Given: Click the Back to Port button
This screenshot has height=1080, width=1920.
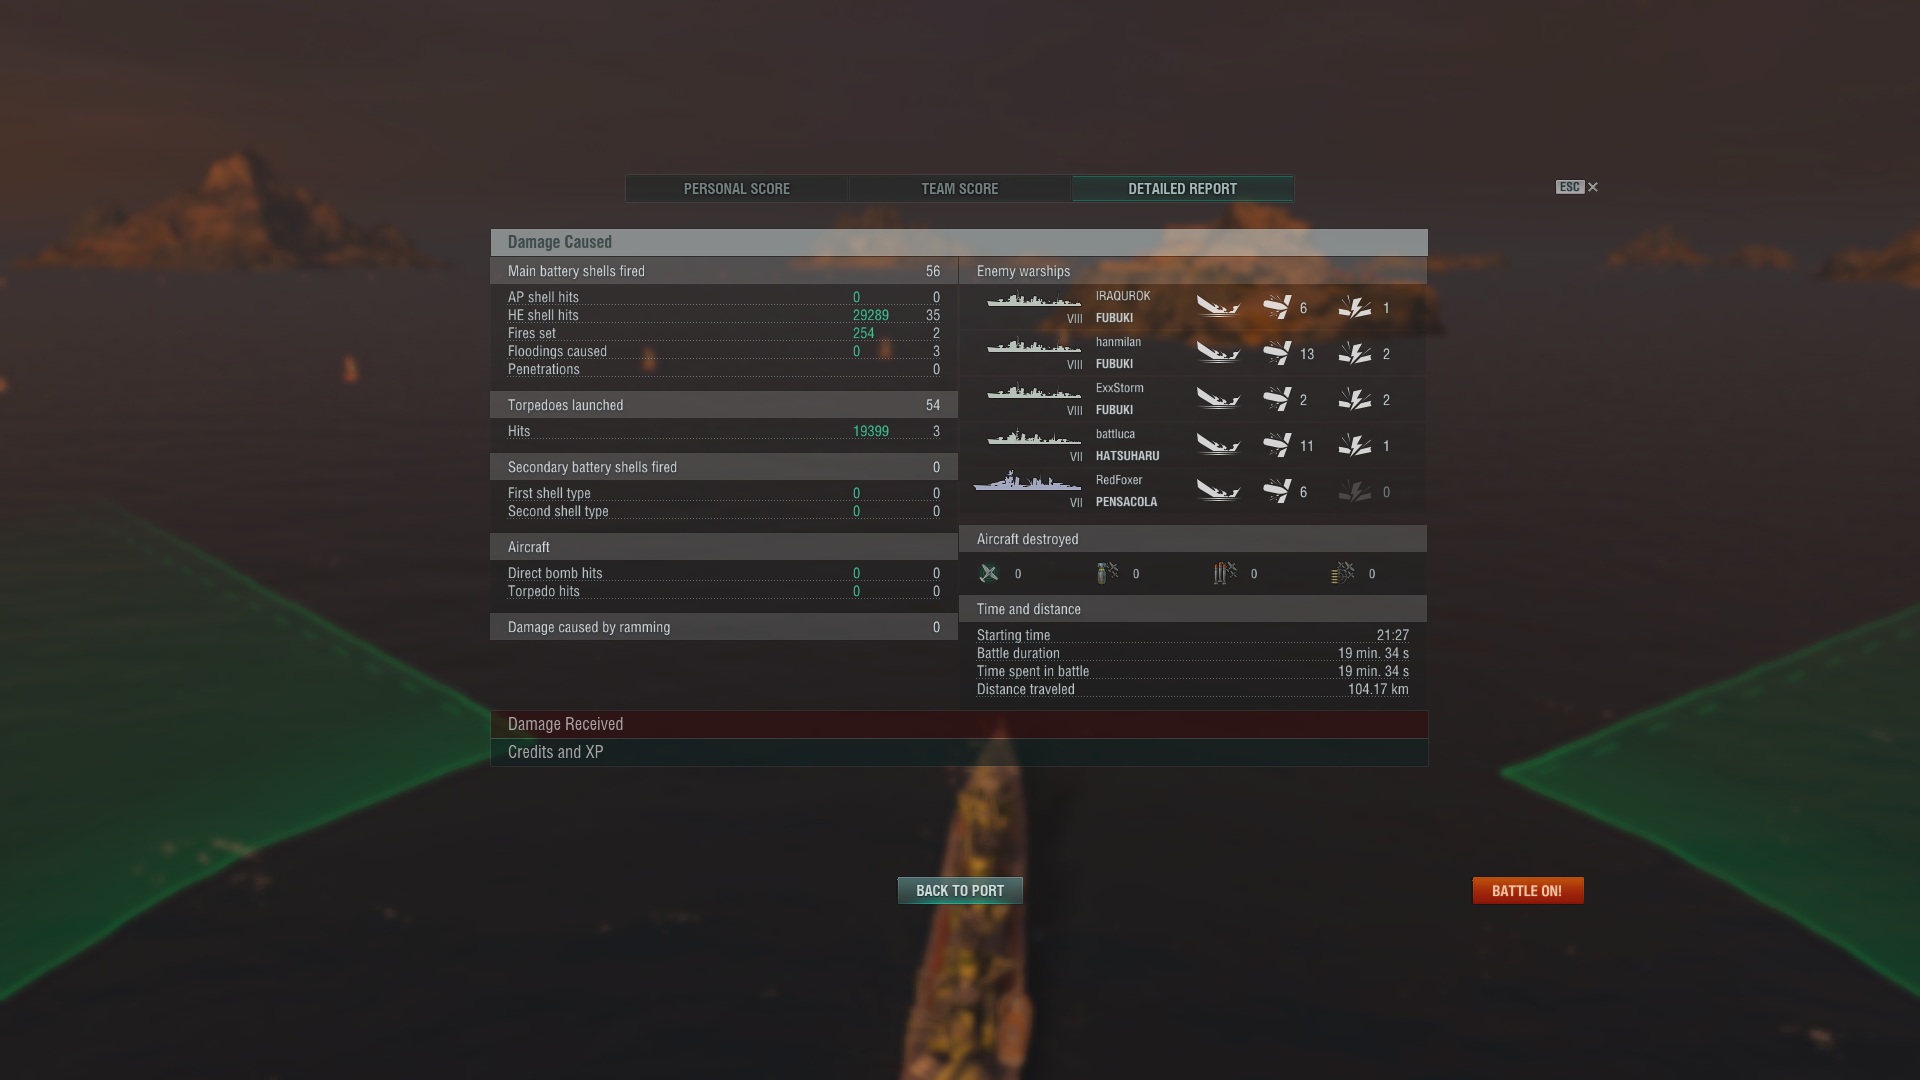Looking at the screenshot, I should pyautogui.click(x=960, y=890).
